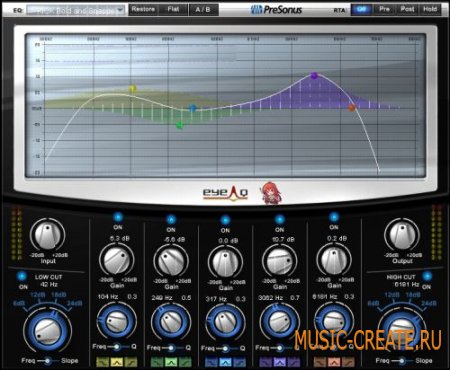Toggle ON light for the 317 Hz band

point(225,220)
